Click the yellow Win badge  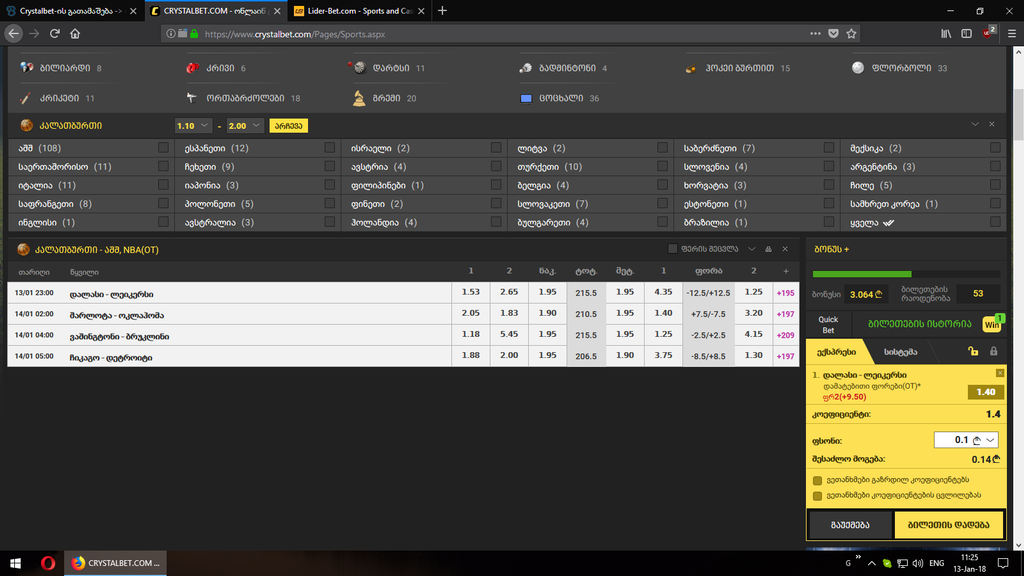pos(993,324)
